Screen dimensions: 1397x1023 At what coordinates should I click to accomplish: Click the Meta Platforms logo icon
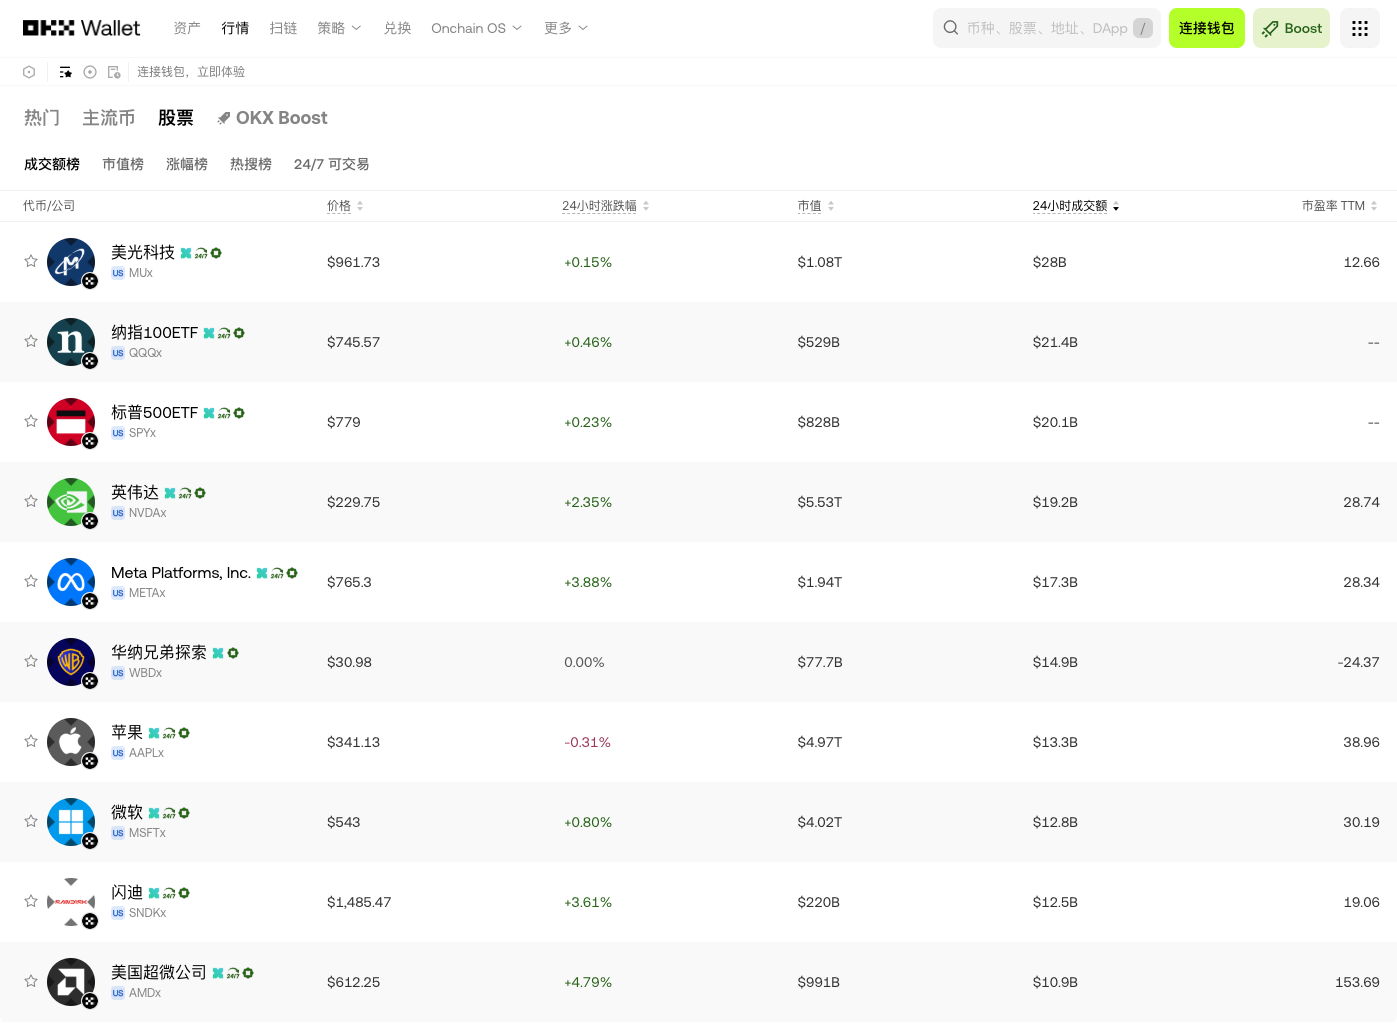point(71,582)
